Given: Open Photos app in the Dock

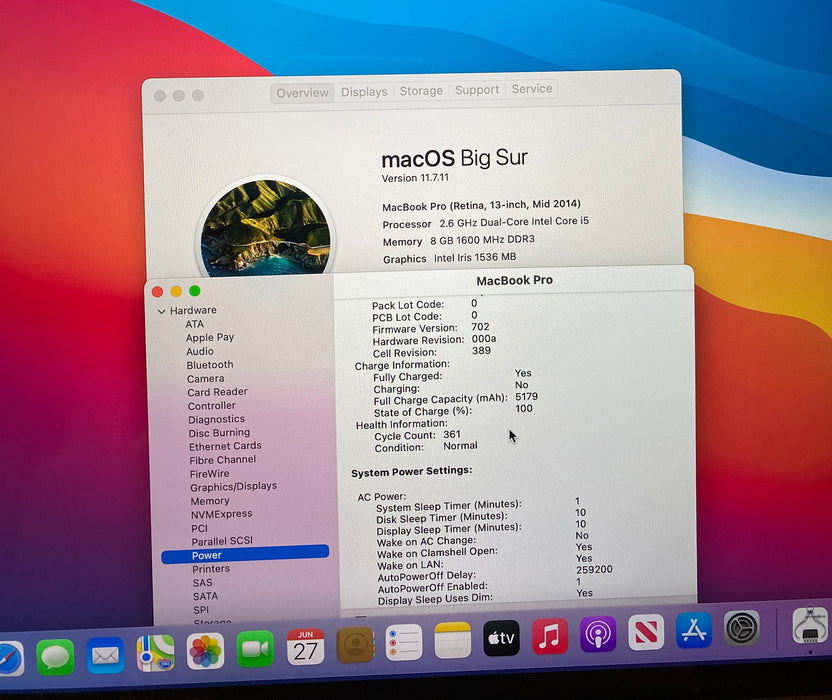Looking at the screenshot, I should (205, 651).
